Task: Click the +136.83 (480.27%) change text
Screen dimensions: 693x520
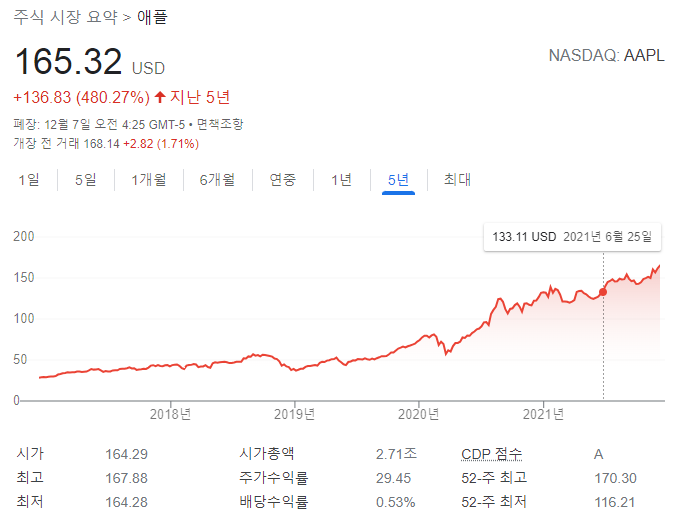Action: point(82,97)
